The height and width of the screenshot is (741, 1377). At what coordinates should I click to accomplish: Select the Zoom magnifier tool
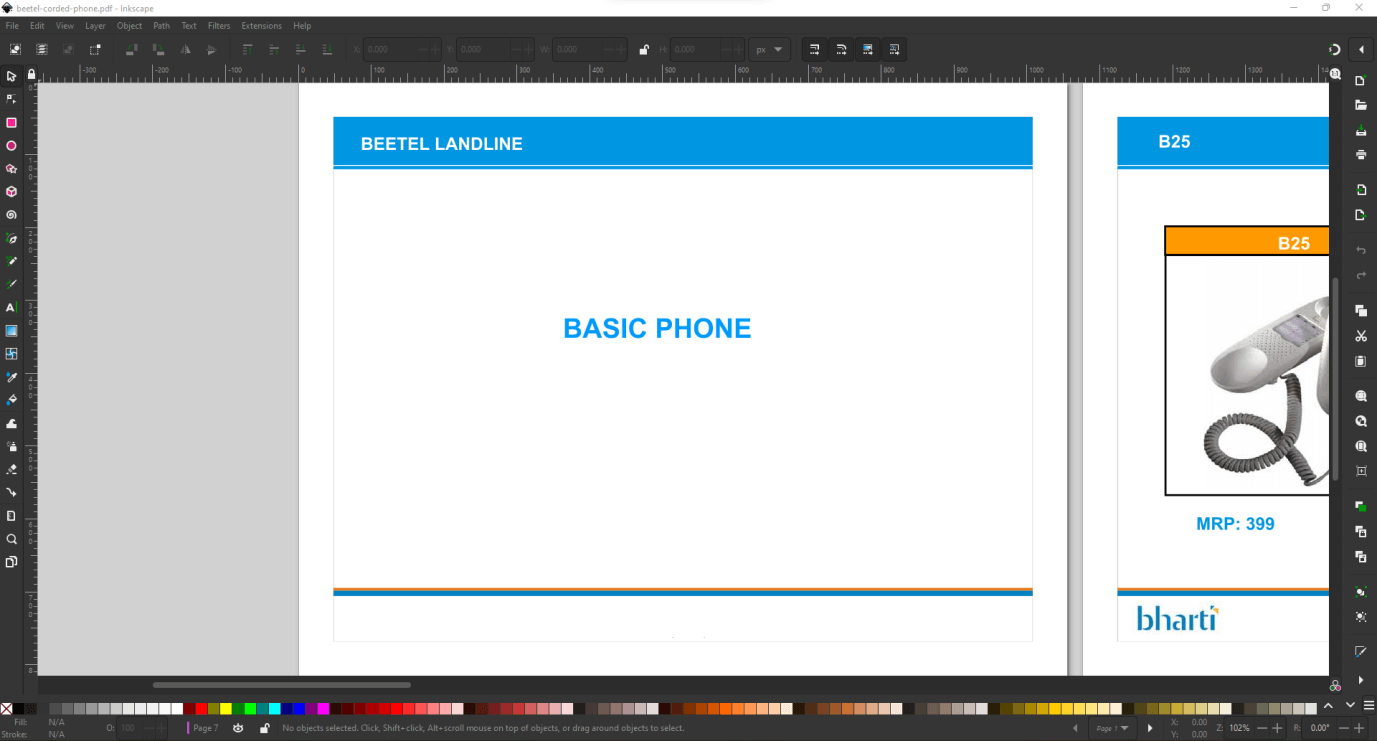pyautogui.click(x=11, y=539)
